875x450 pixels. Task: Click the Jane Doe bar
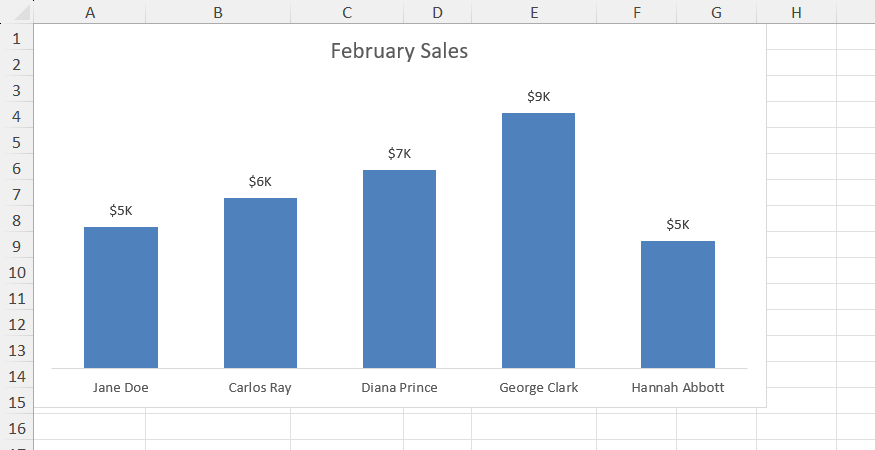click(121, 298)
